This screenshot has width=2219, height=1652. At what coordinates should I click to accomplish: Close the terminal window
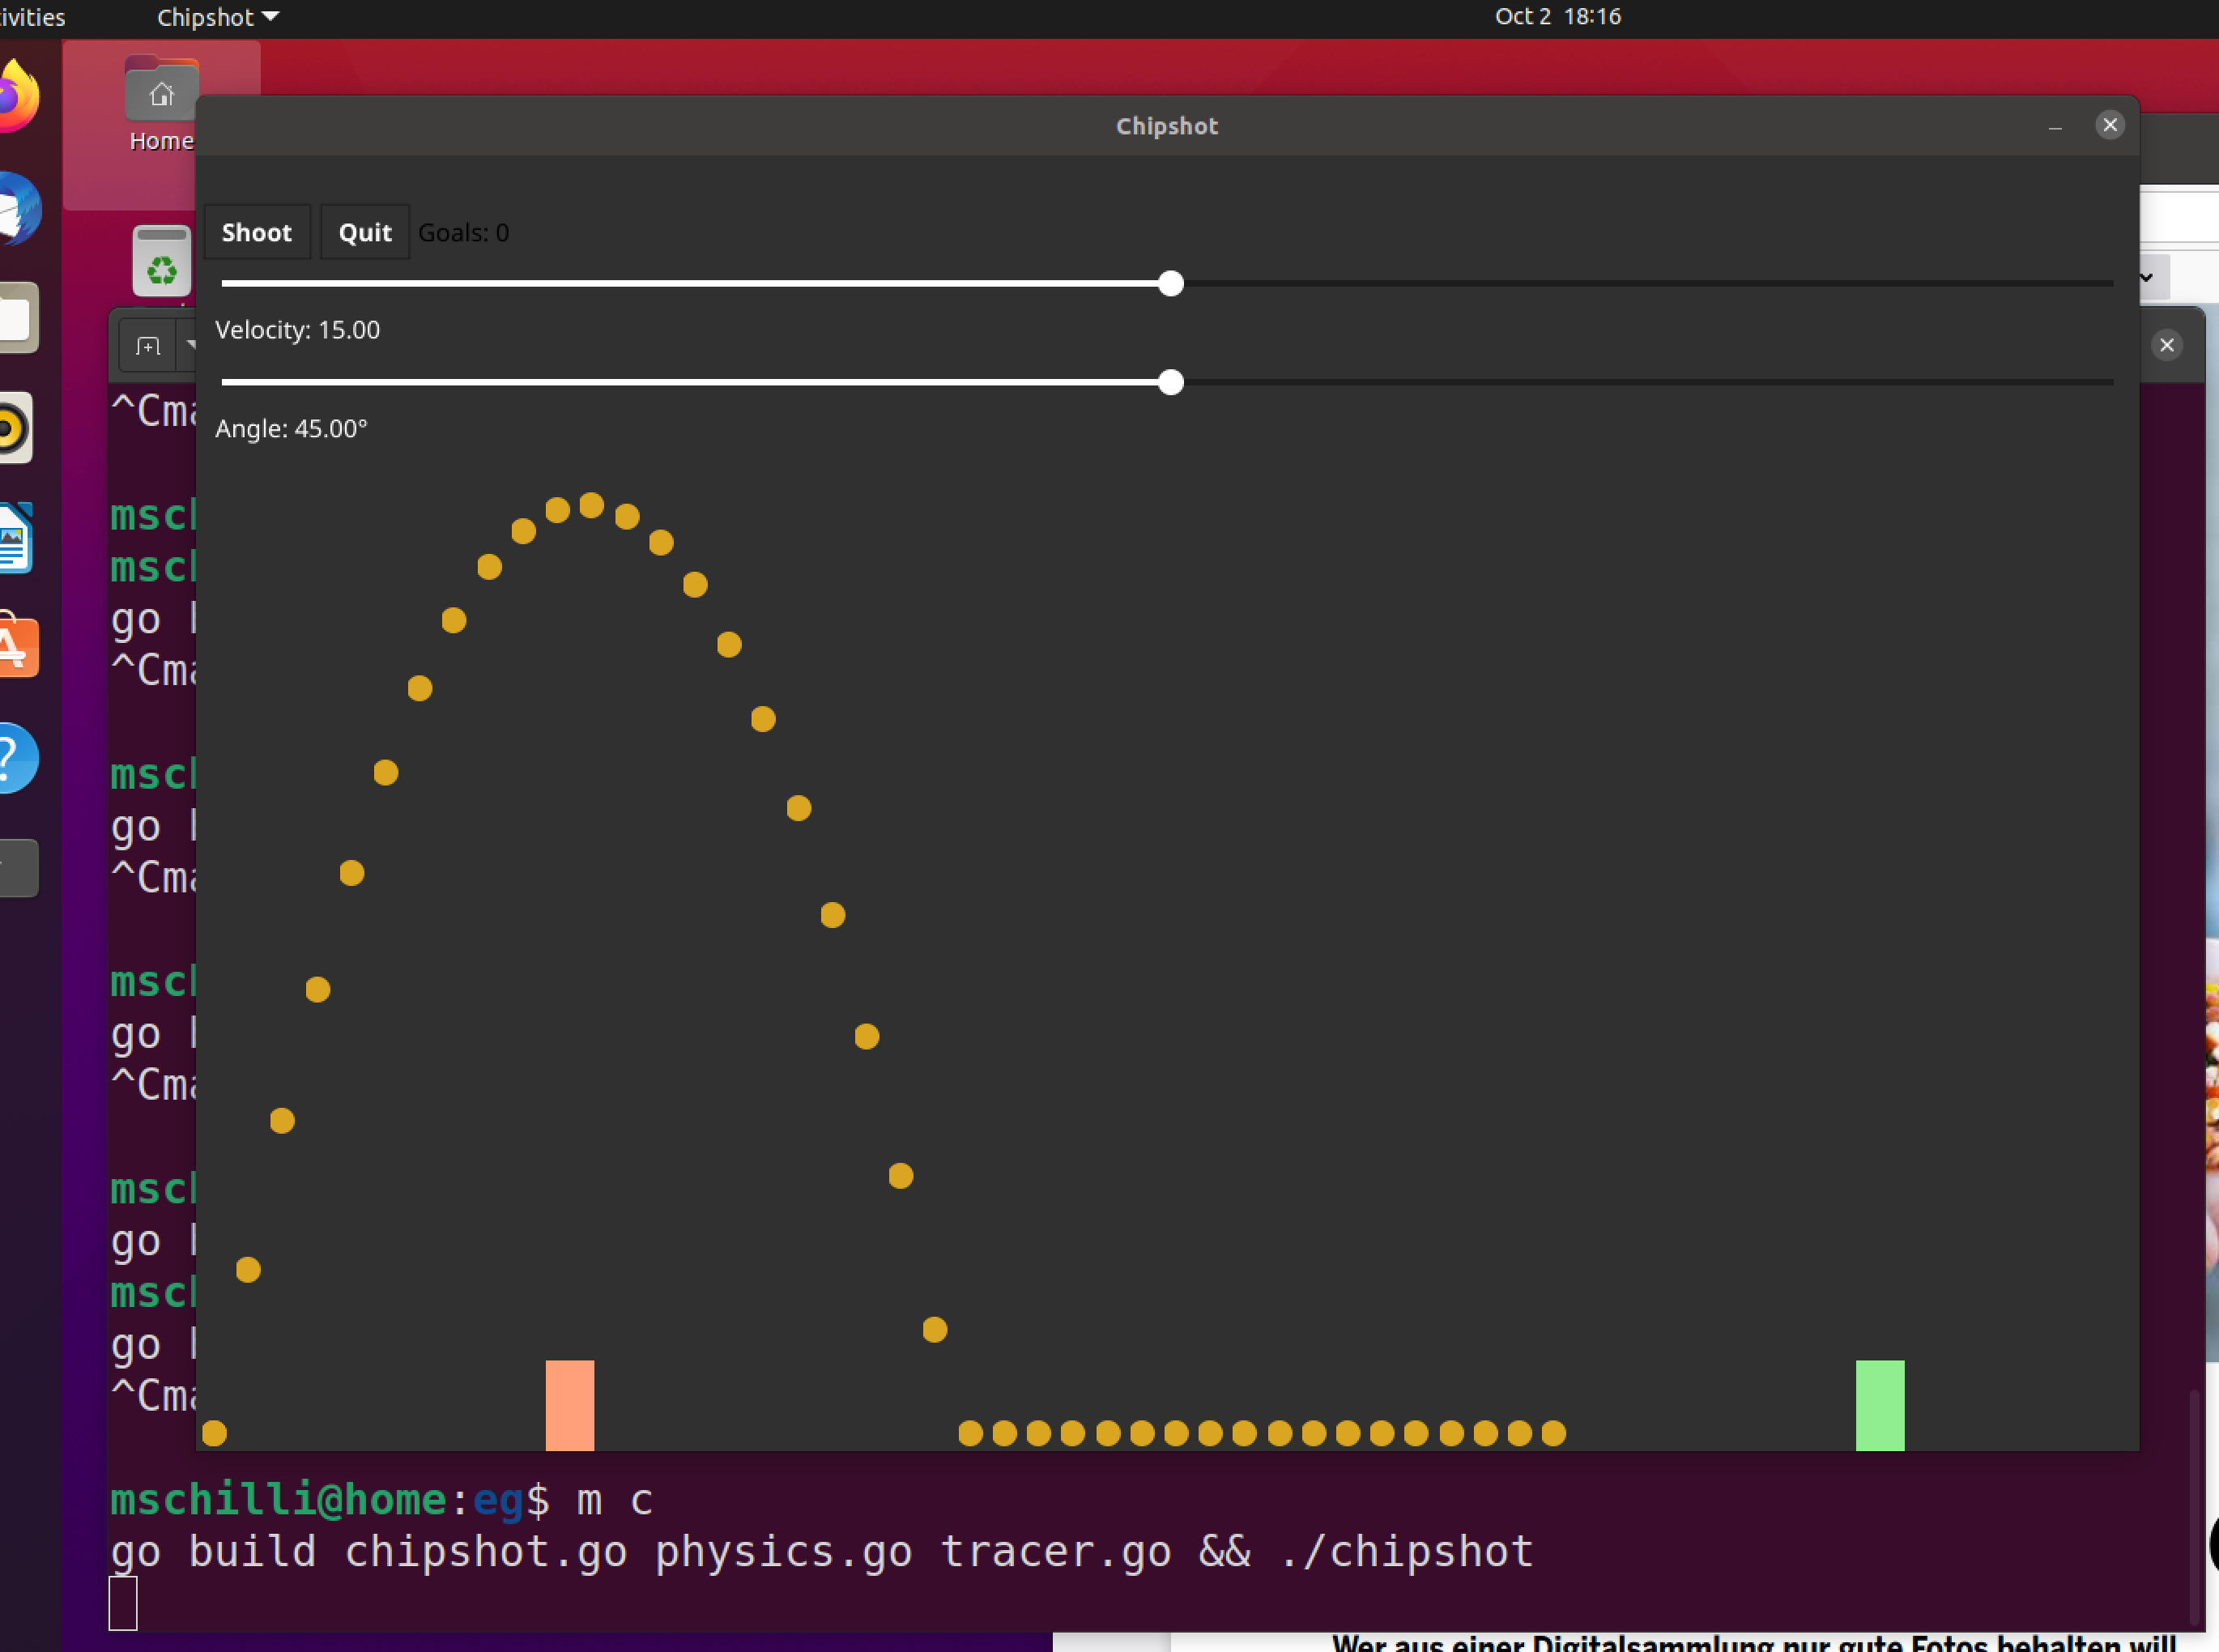(x=2166, y=345)
